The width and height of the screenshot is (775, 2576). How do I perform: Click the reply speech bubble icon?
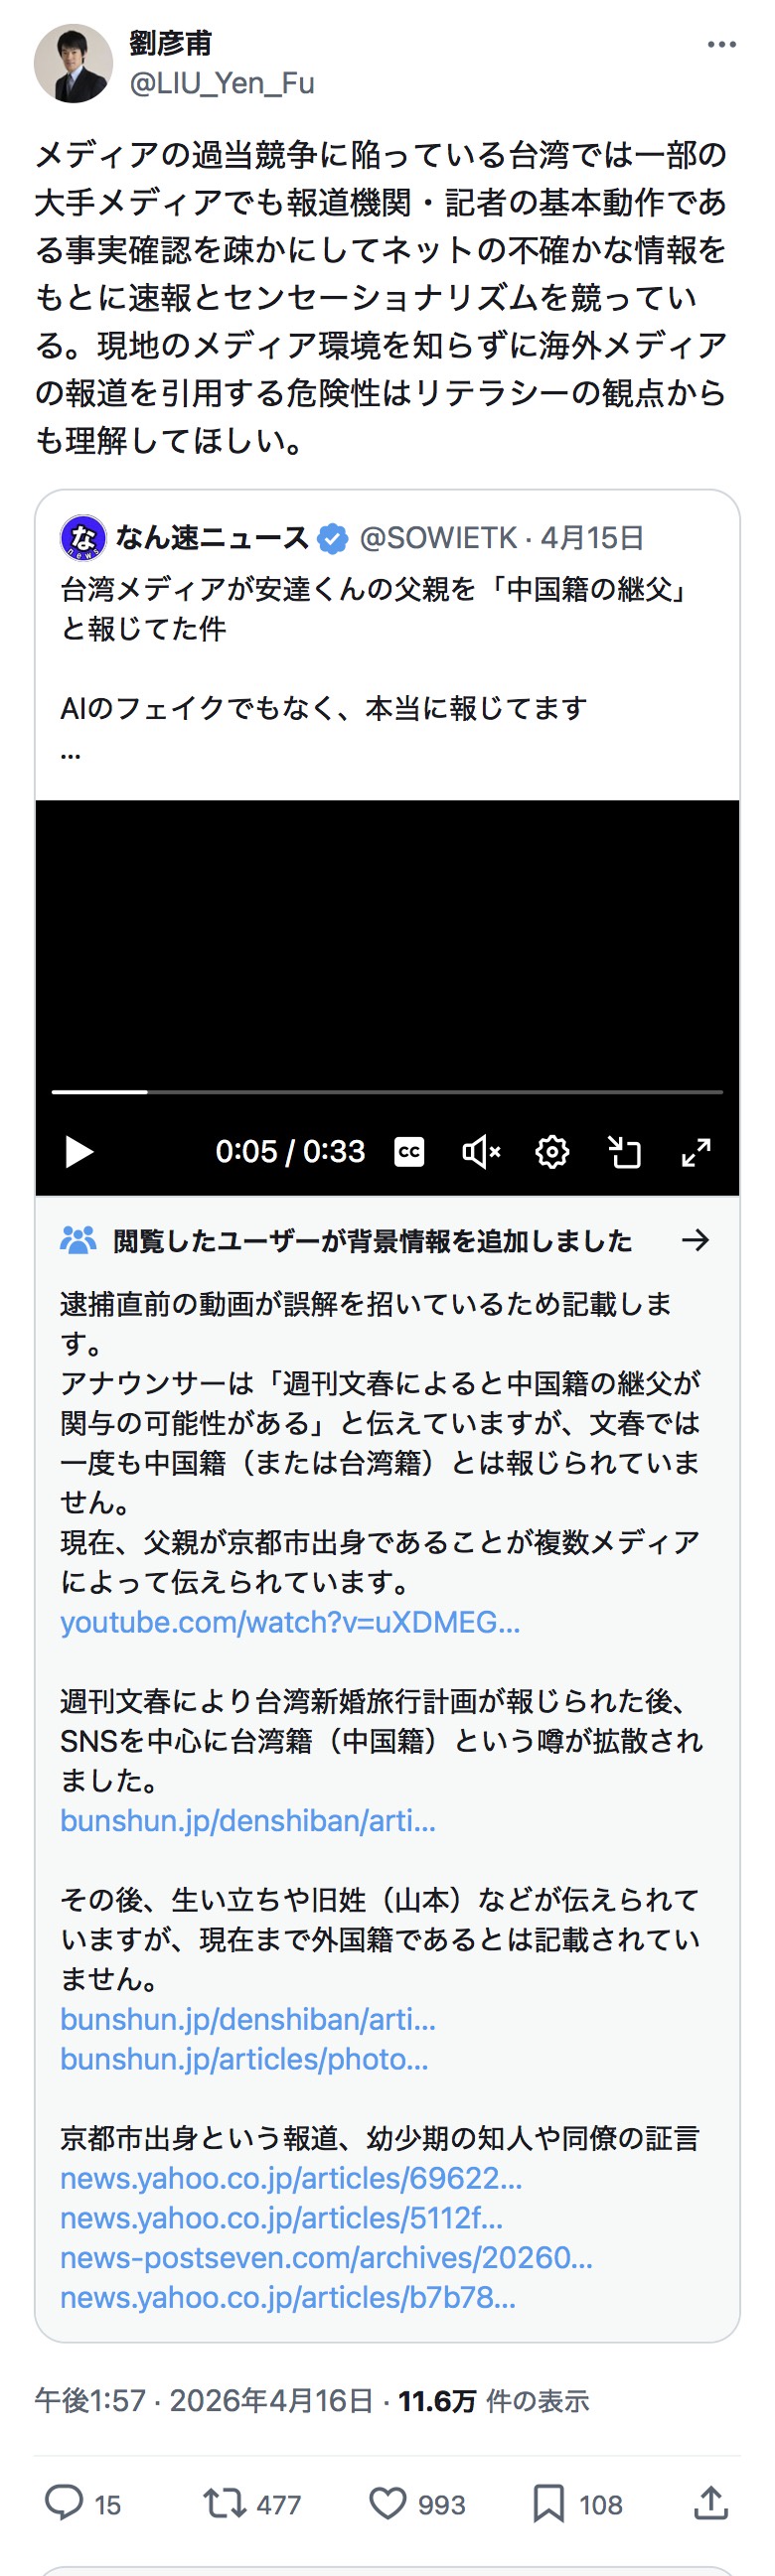point(64,2502)
